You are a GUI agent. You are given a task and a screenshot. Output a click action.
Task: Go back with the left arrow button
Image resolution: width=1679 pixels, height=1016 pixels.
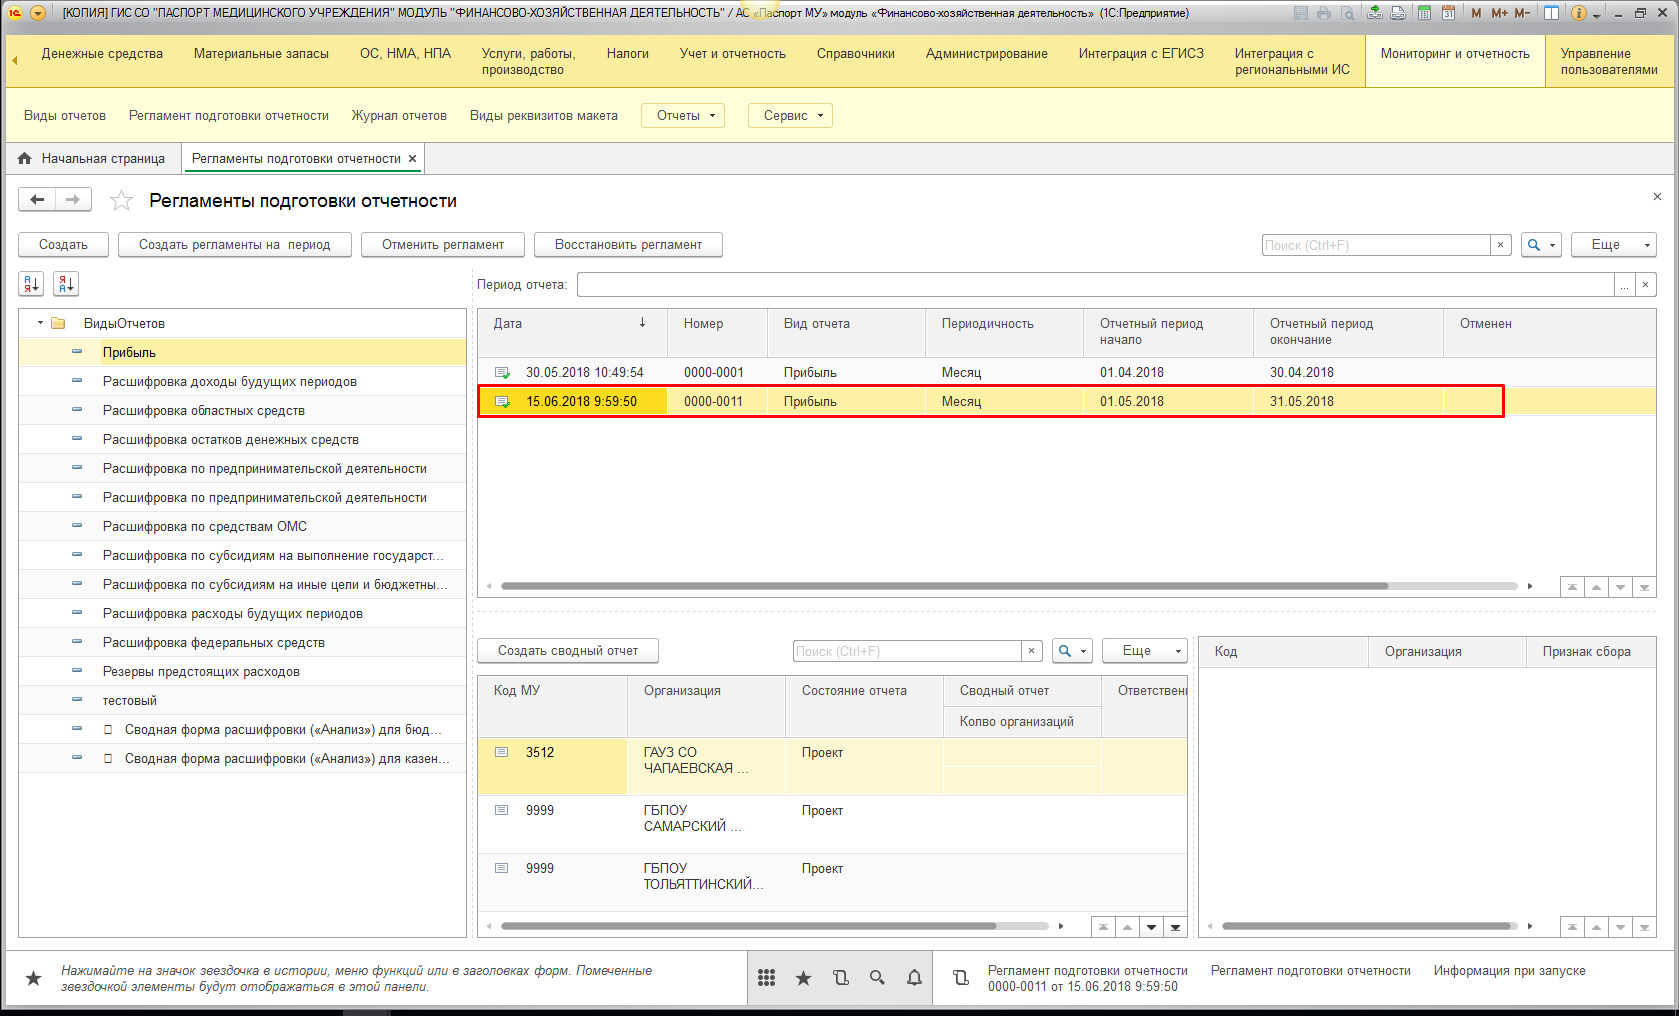pos(37,200)
